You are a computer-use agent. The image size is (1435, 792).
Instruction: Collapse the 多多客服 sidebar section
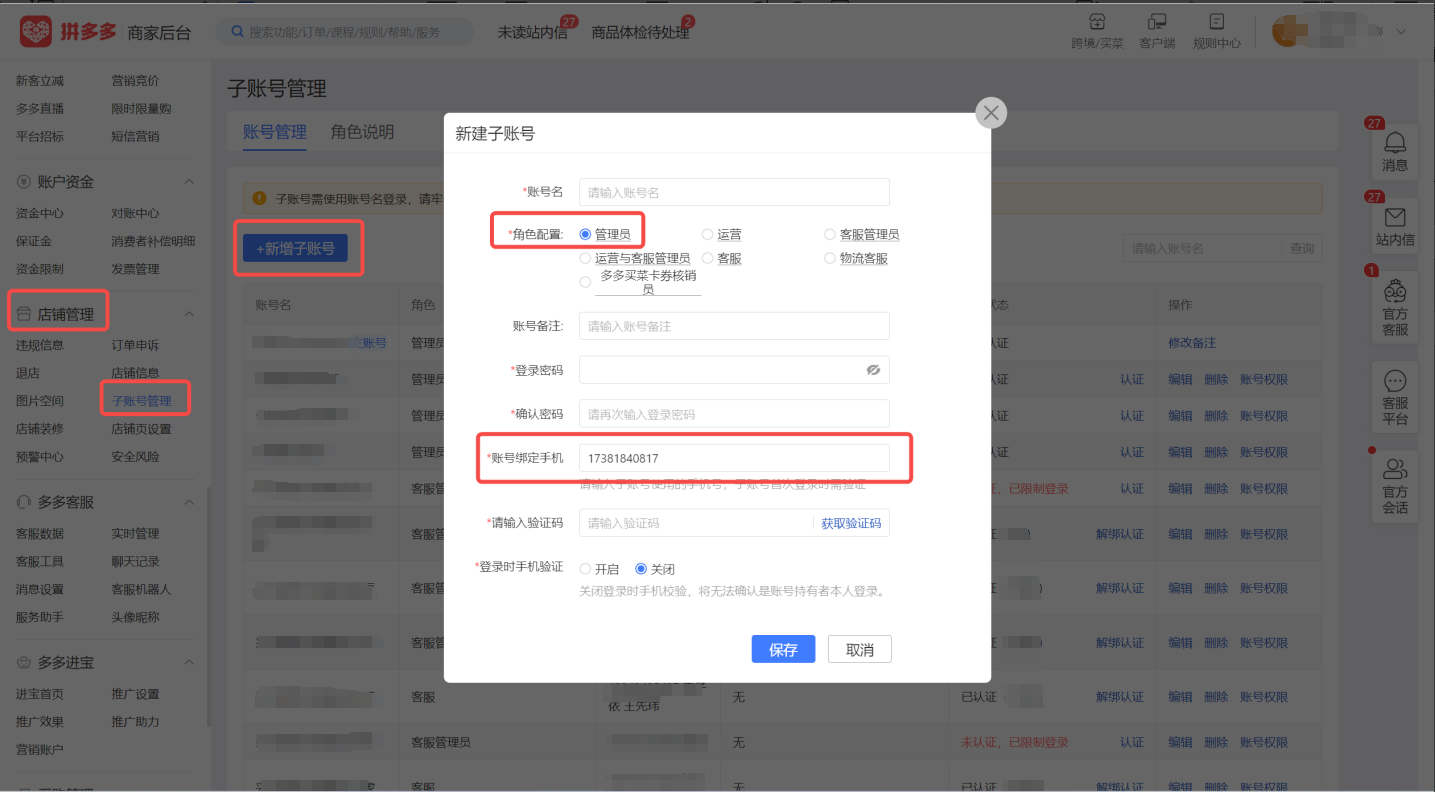click(189, 502)
